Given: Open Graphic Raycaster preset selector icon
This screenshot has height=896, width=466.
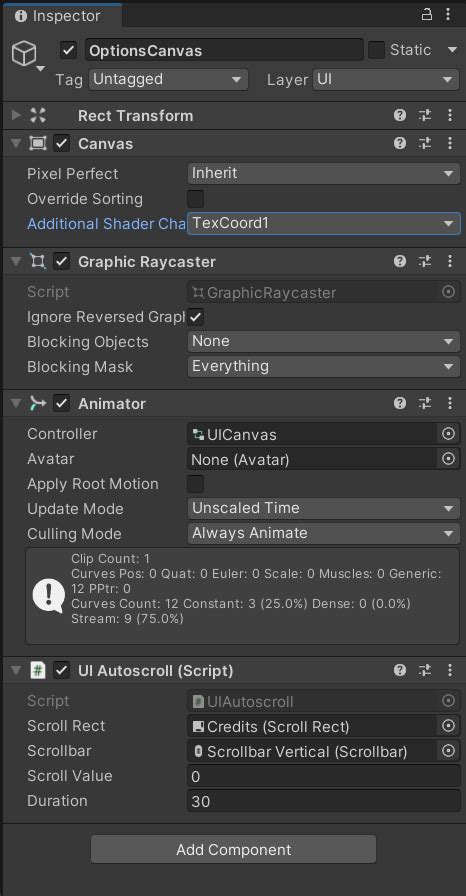Looking at the screenshot, I should [425, 261].
